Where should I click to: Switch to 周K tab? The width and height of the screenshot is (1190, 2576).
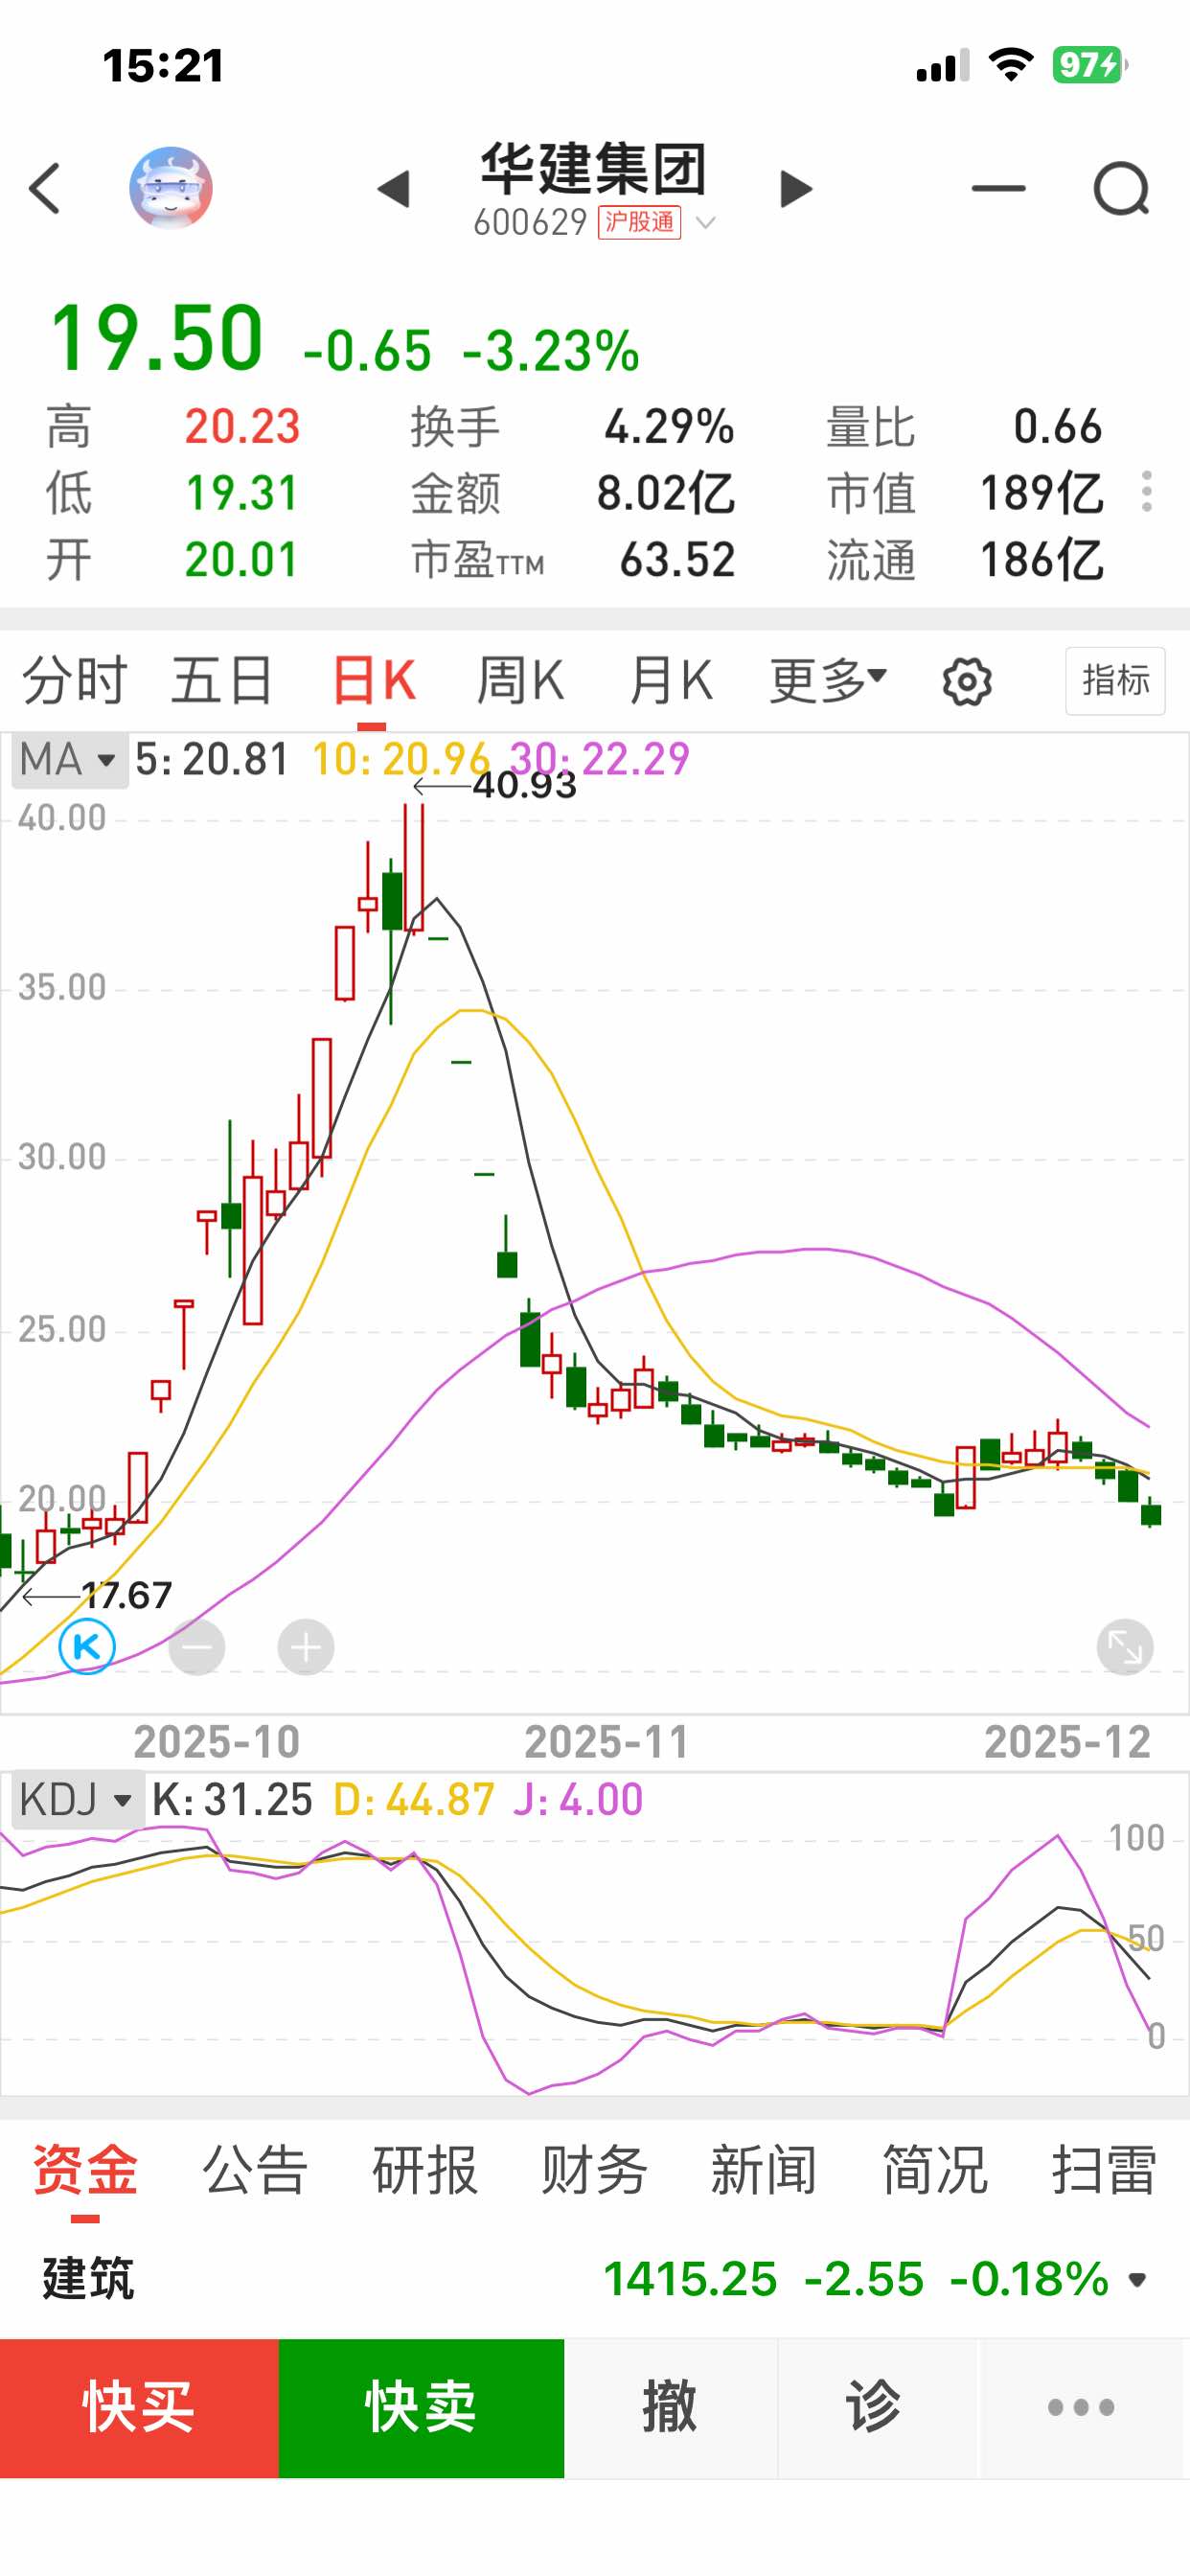[x=520, y=681]
